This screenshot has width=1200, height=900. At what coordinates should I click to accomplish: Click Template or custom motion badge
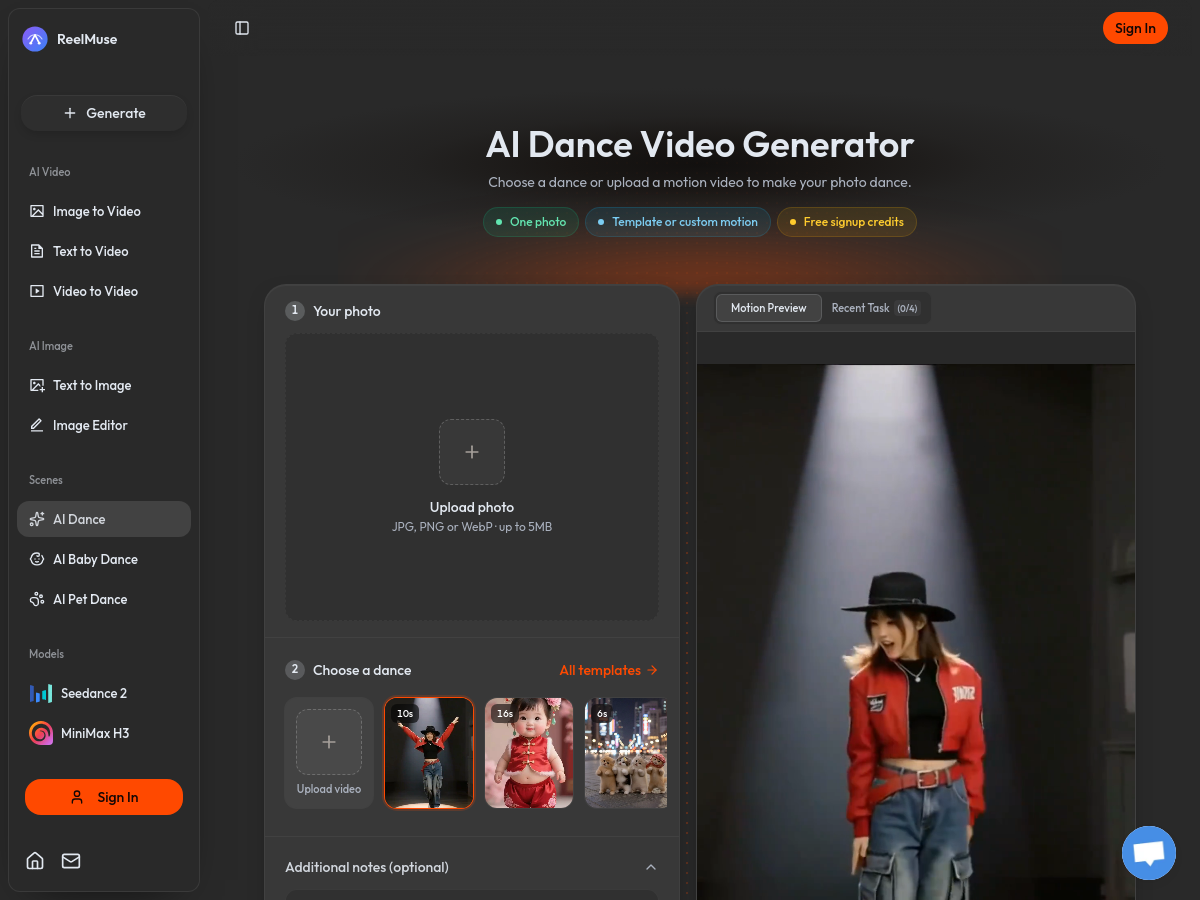coord(678,222)
